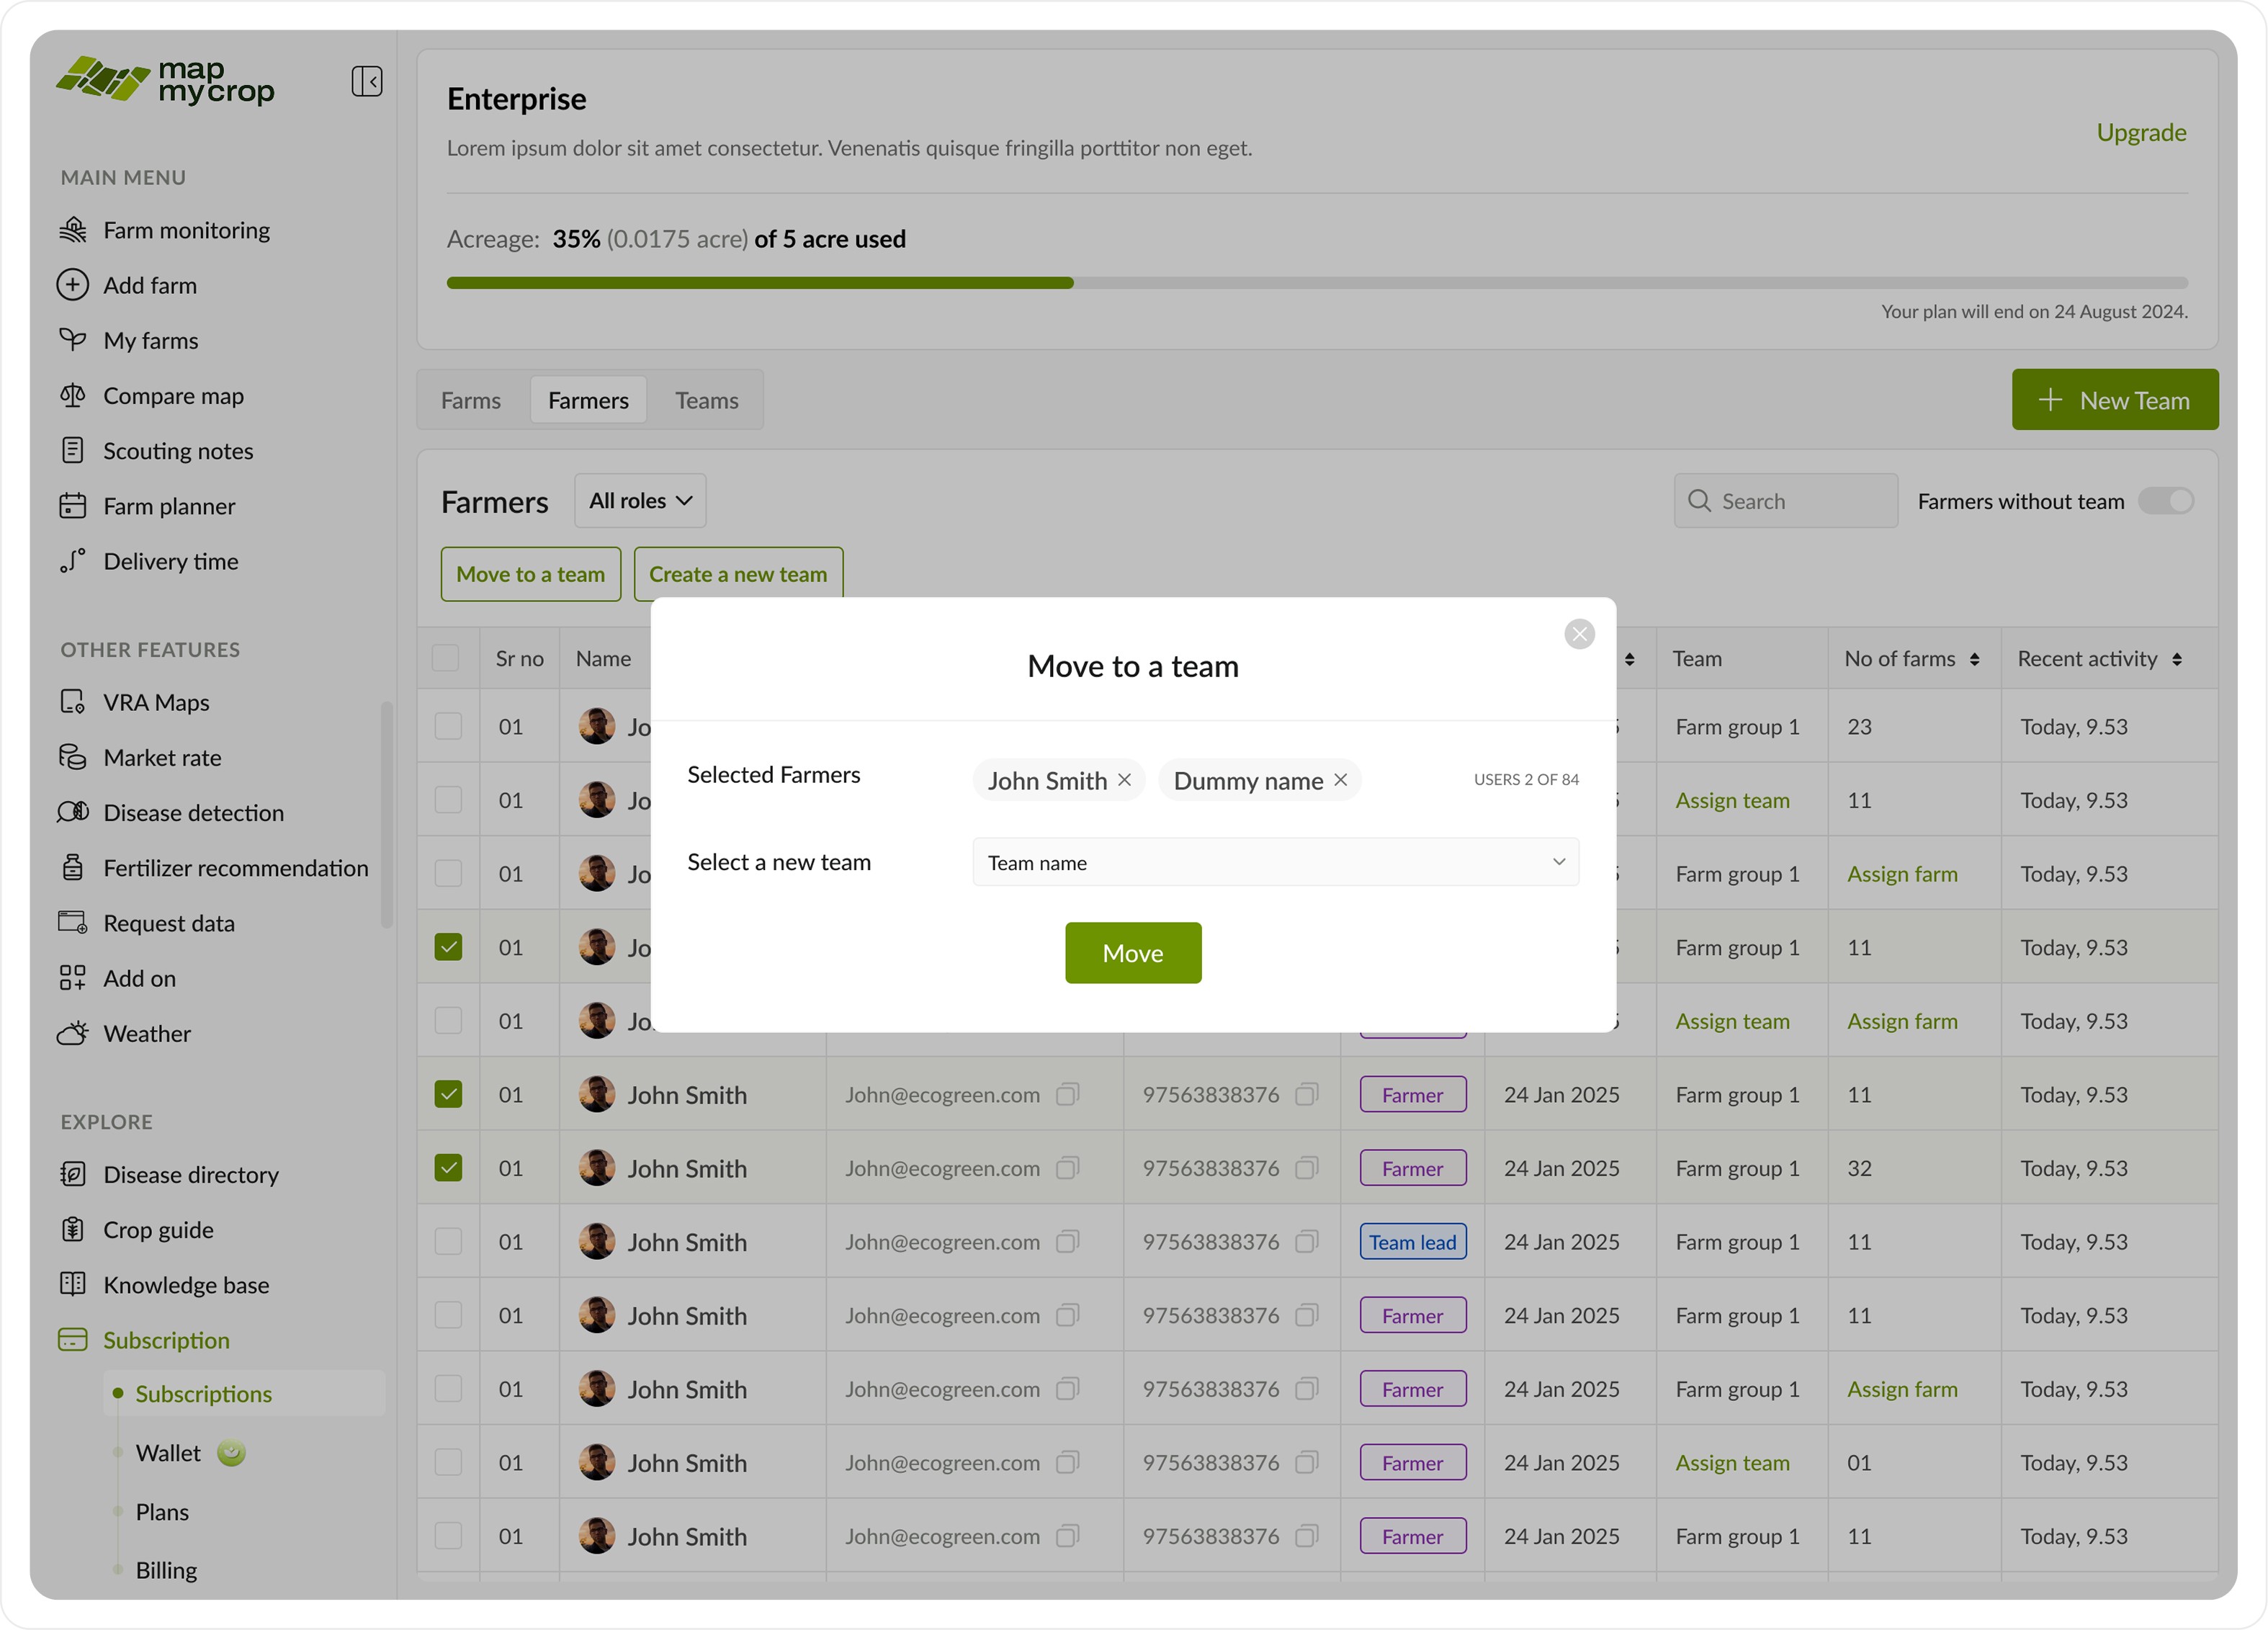2268x1630 pixels.
Task: Expand the Team name dropdown
Action: tap(1275, 862)
